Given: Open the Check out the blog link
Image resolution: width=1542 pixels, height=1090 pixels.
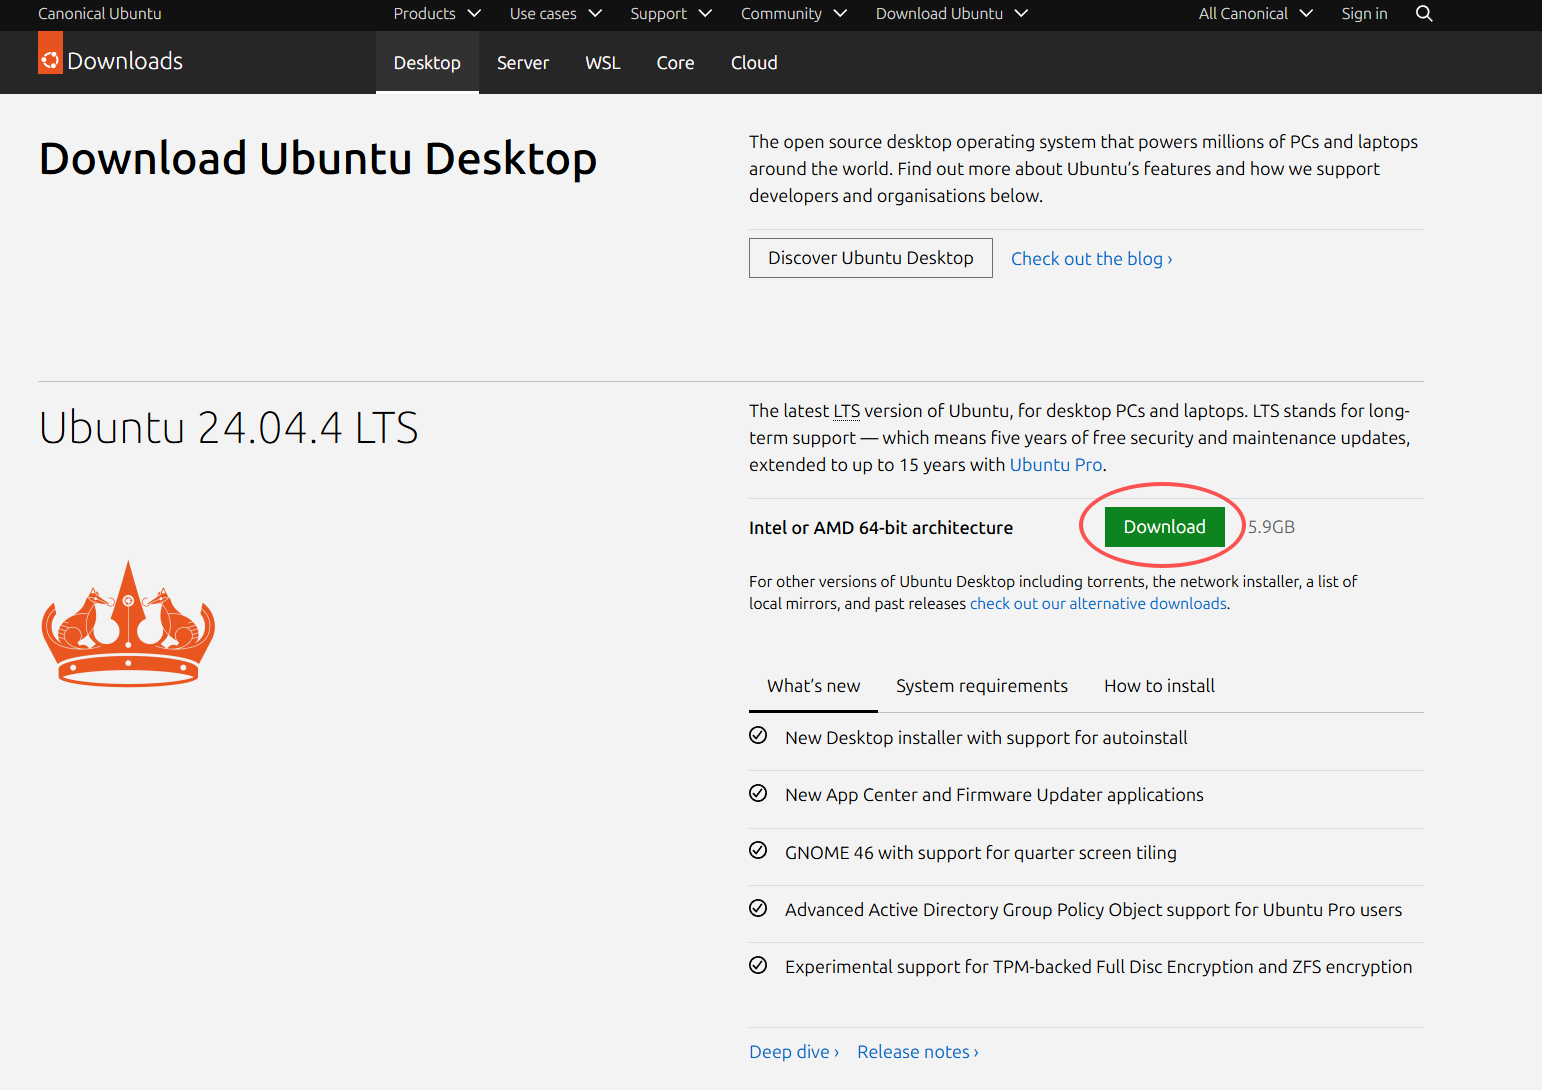Looking at the screenshot, I should point(1091,259).
